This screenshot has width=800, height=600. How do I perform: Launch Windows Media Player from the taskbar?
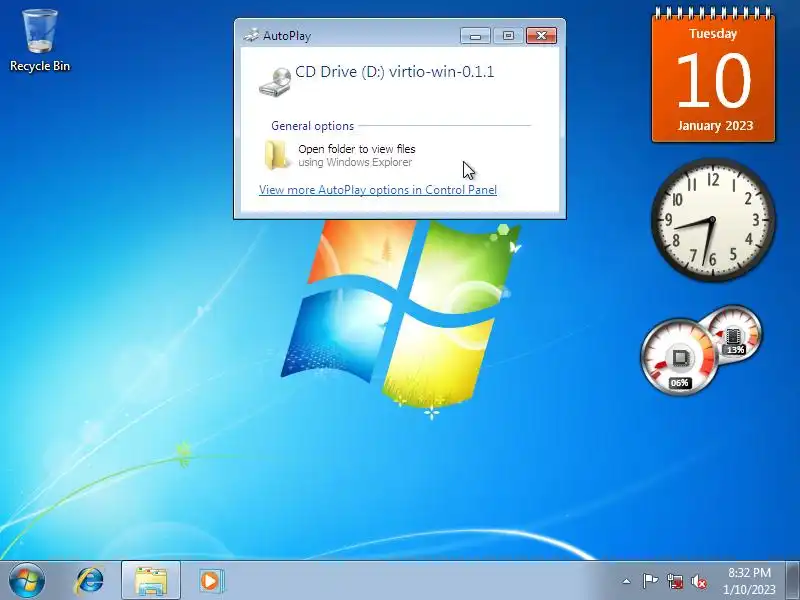pyautogui.click(x=211, y=581)
